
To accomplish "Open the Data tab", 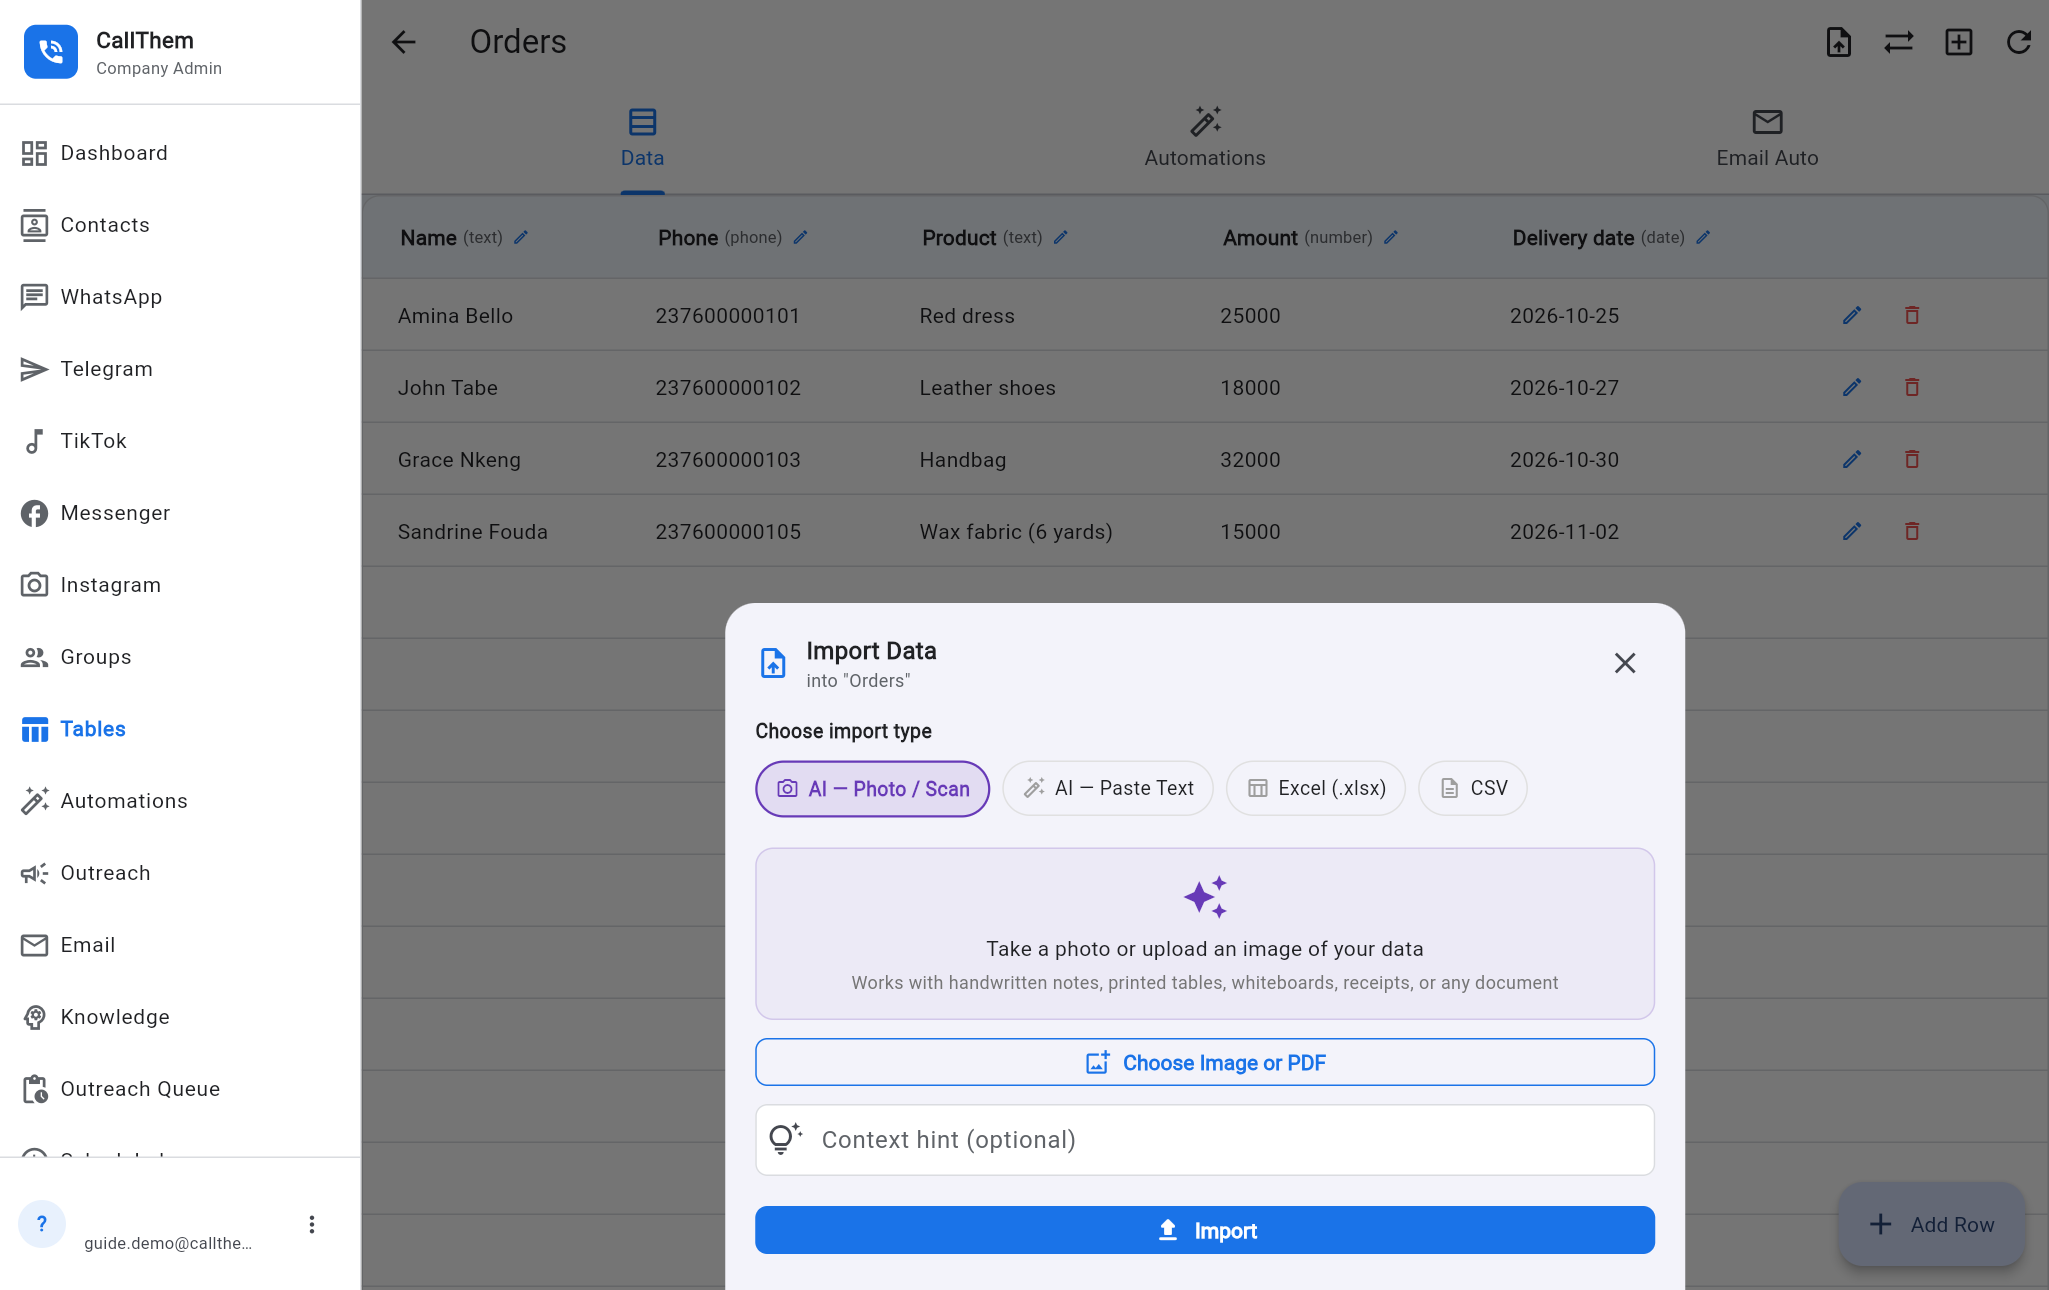I will (x=642, y=139).
